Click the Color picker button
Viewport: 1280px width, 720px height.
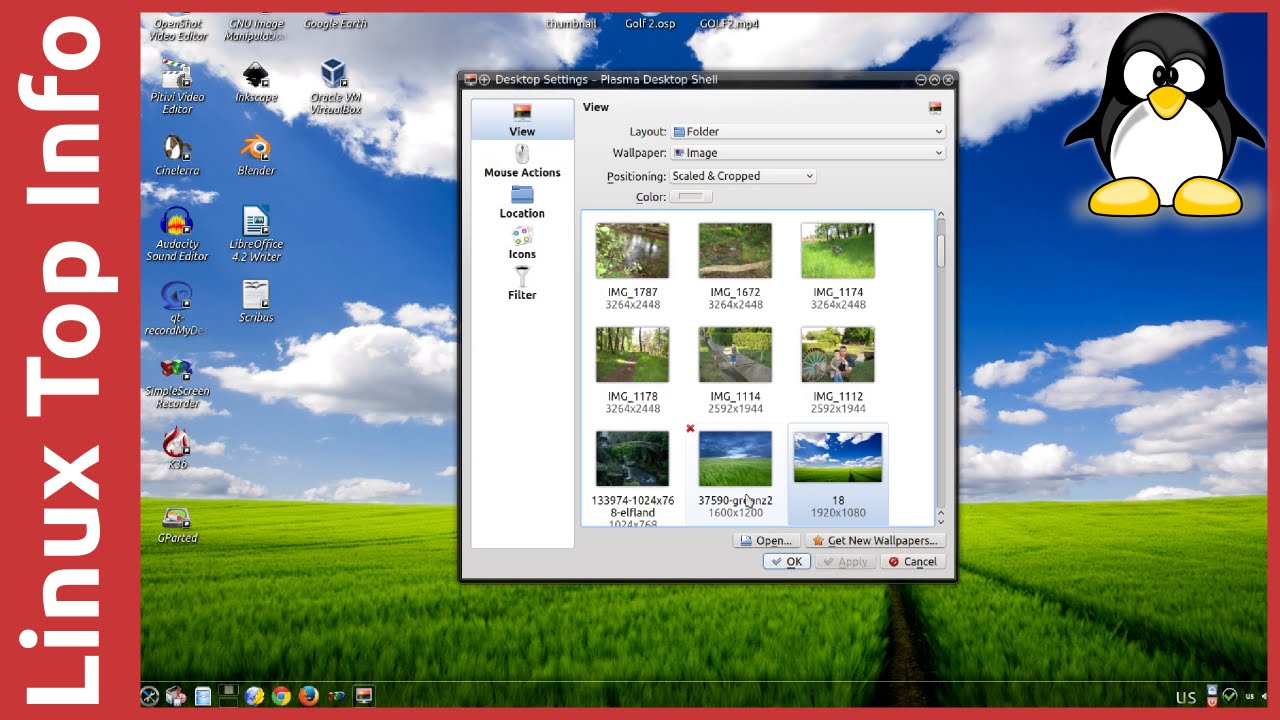[x=691, y=197]
